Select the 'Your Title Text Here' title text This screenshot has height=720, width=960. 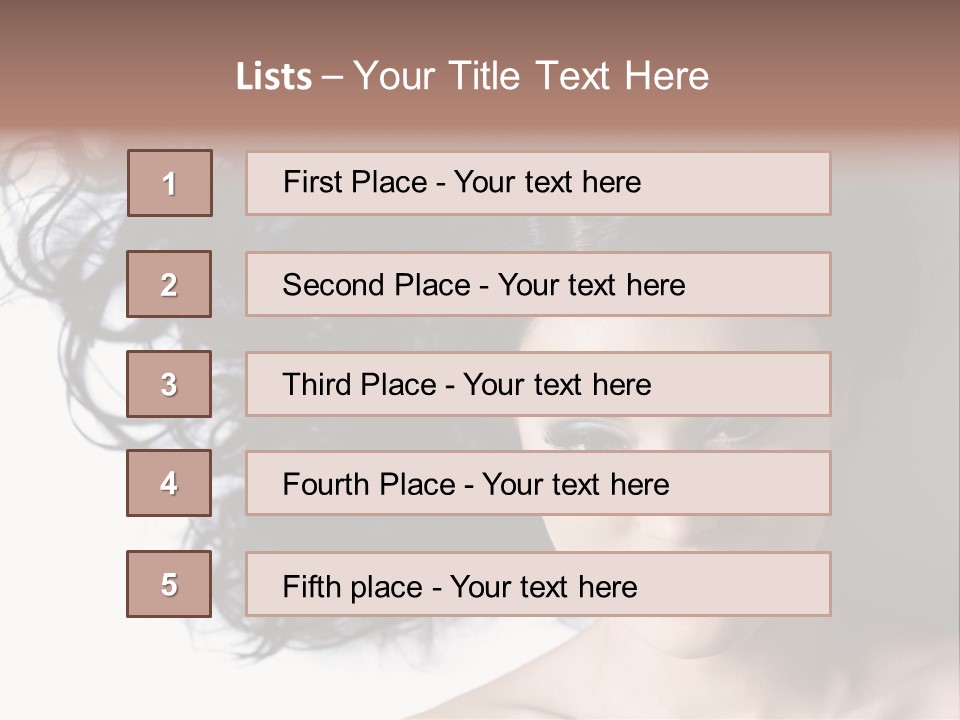point(531,76)
